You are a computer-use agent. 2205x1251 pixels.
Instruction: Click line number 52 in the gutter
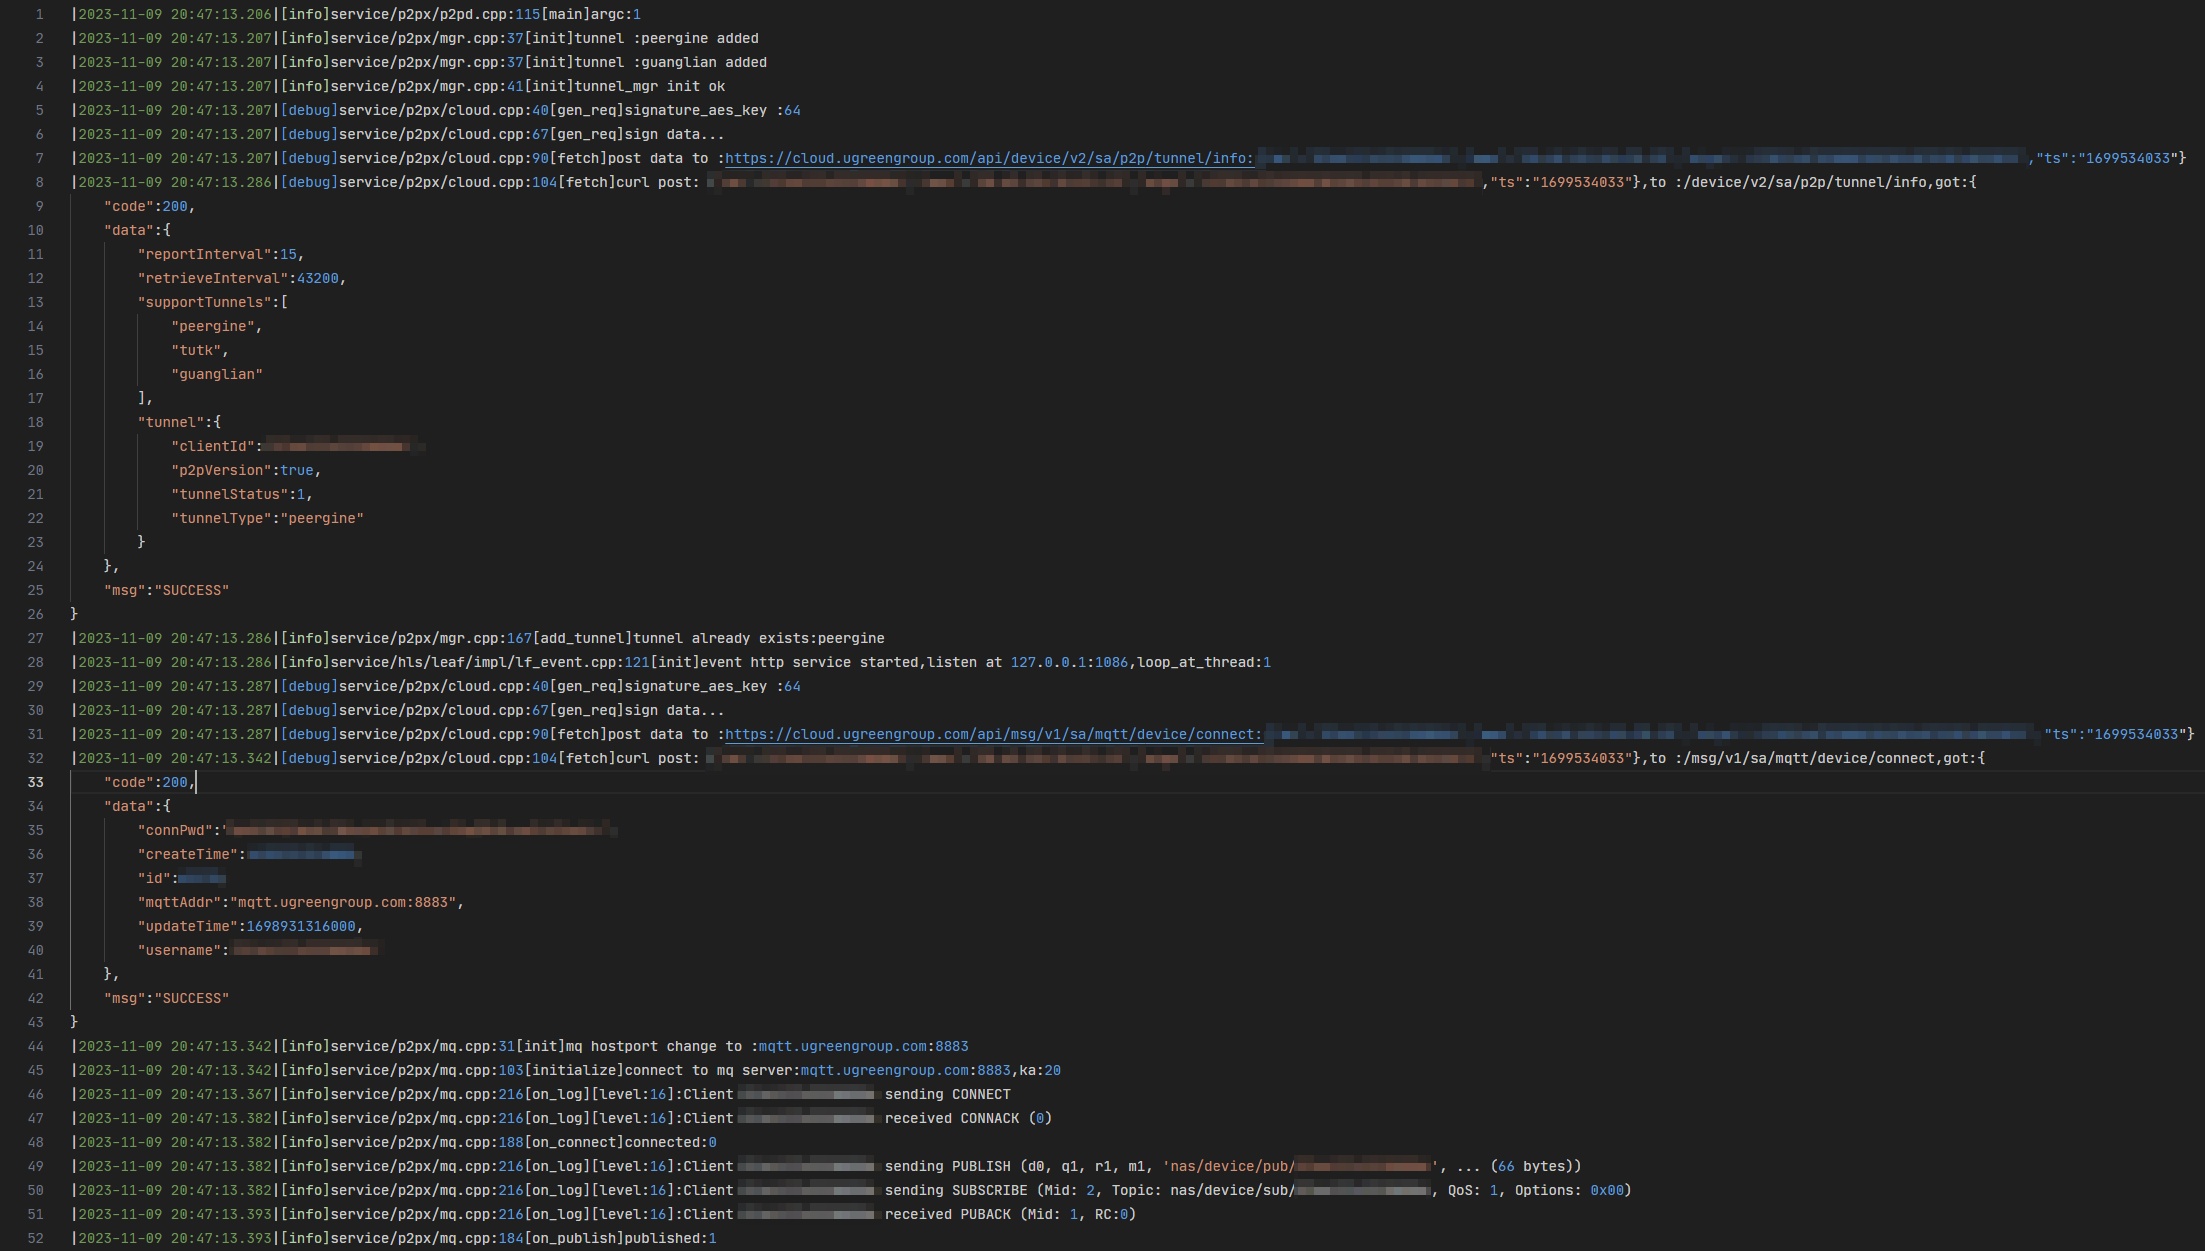tap(36, 1238)
